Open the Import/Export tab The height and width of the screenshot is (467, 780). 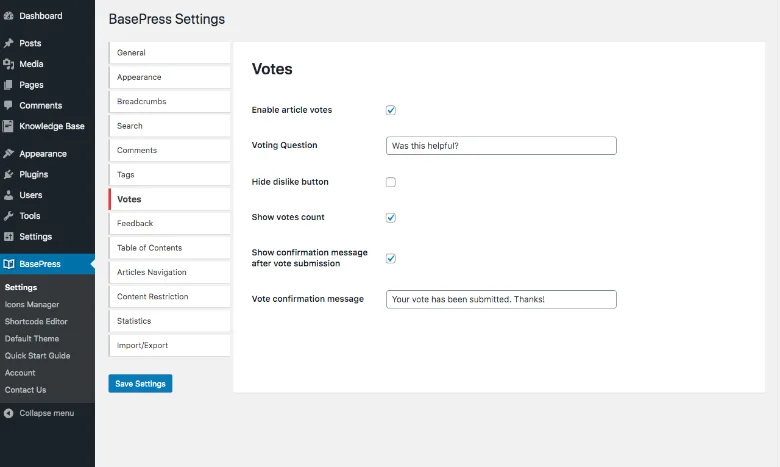(170, 345)
